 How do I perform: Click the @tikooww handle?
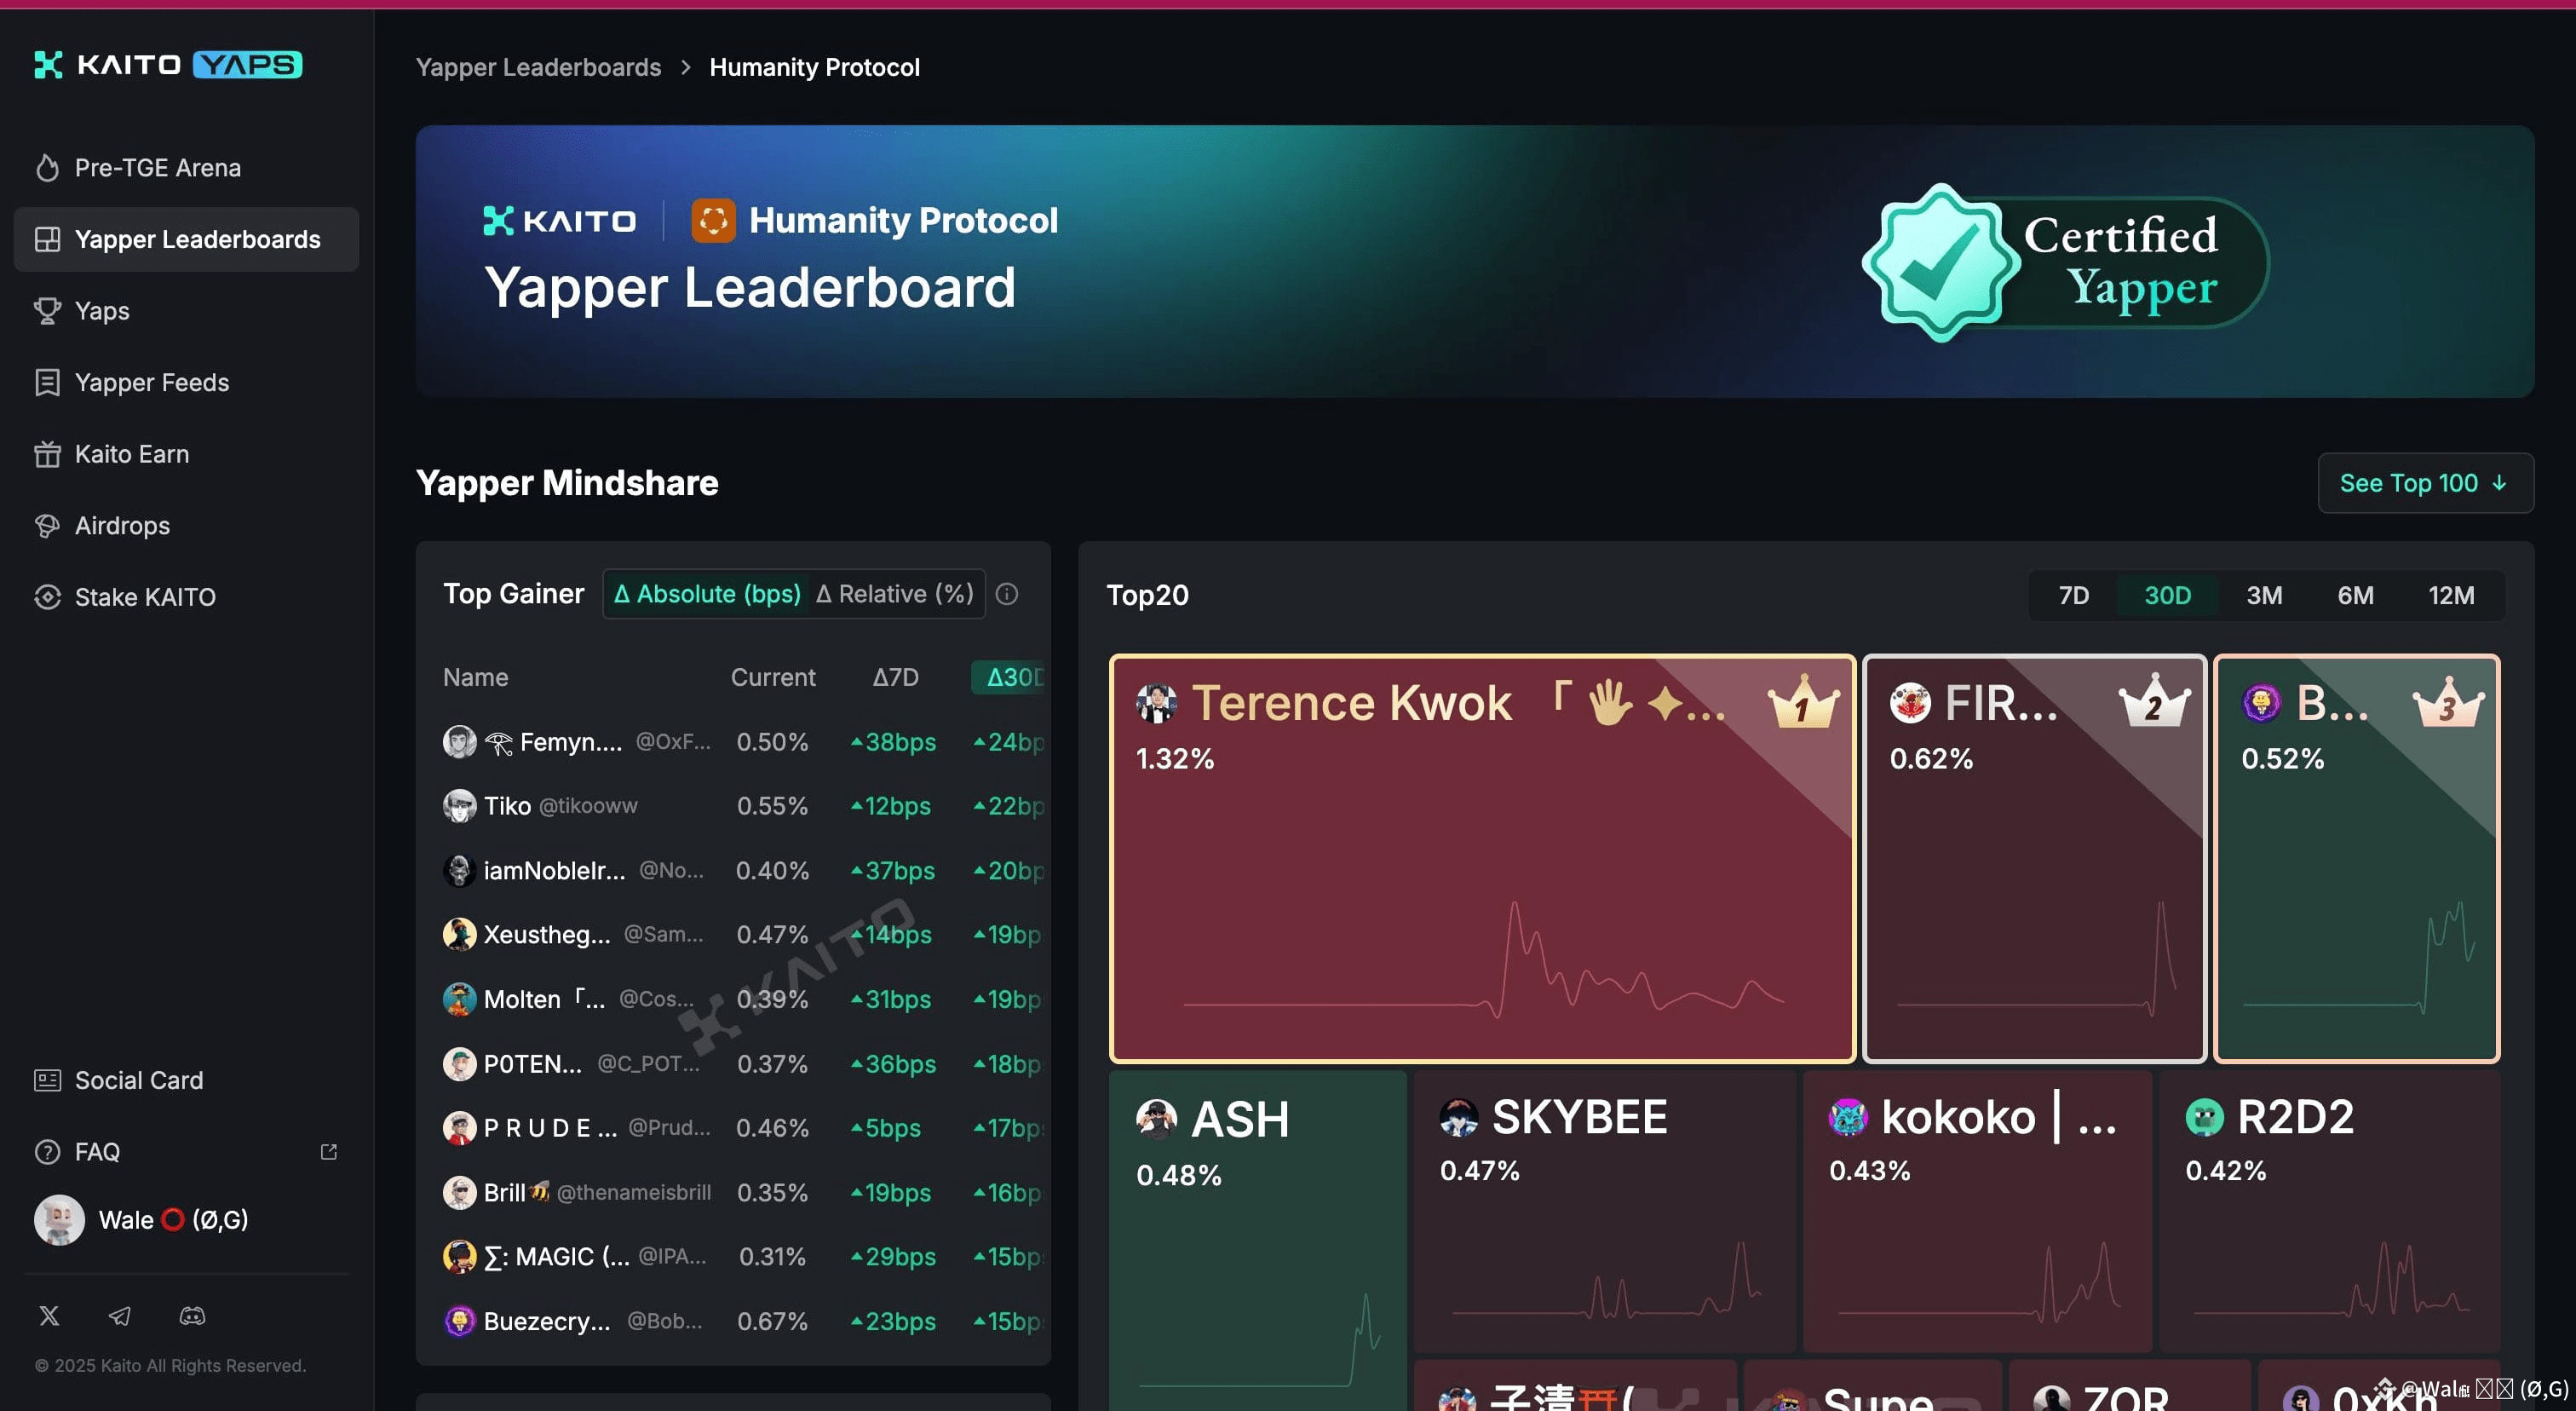588,806
